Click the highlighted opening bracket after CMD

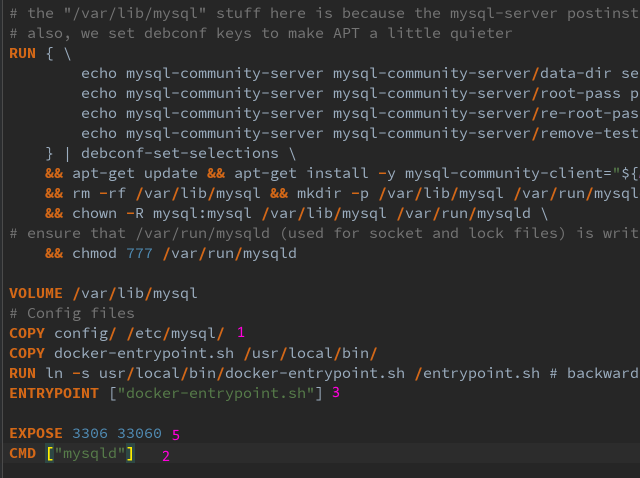coord(50,453)
